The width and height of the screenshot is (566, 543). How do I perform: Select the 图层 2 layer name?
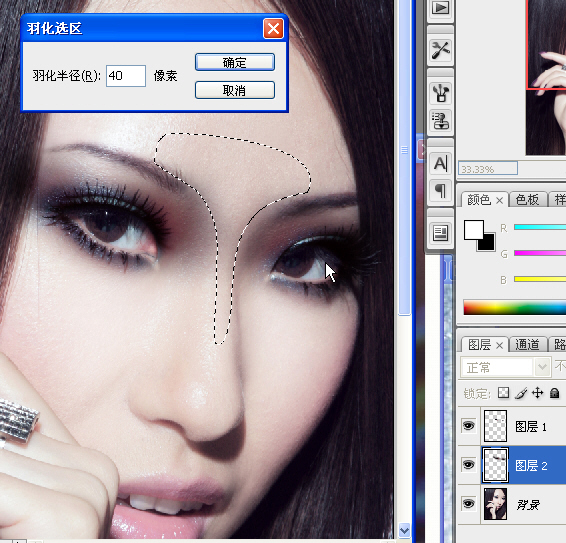click(x=531, y=466)
